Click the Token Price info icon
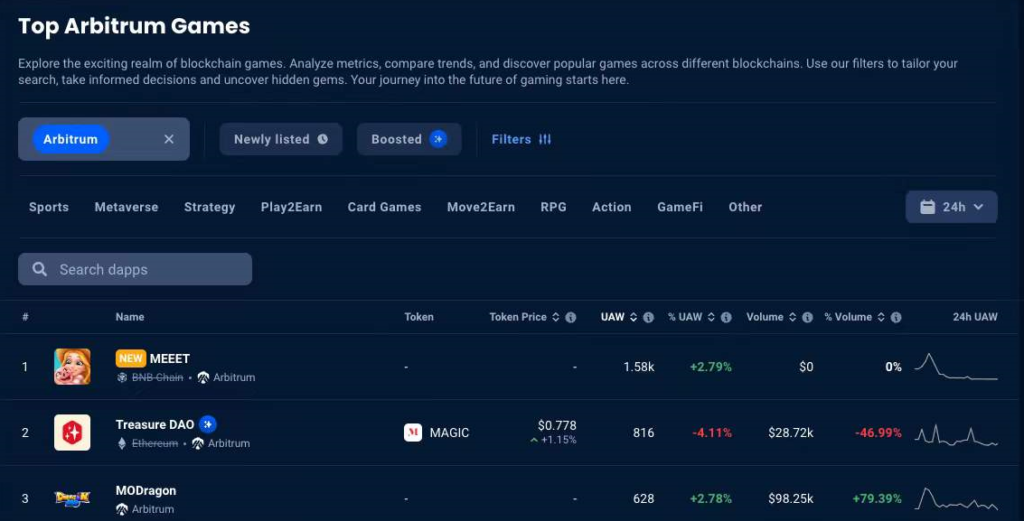 point(571,317)
